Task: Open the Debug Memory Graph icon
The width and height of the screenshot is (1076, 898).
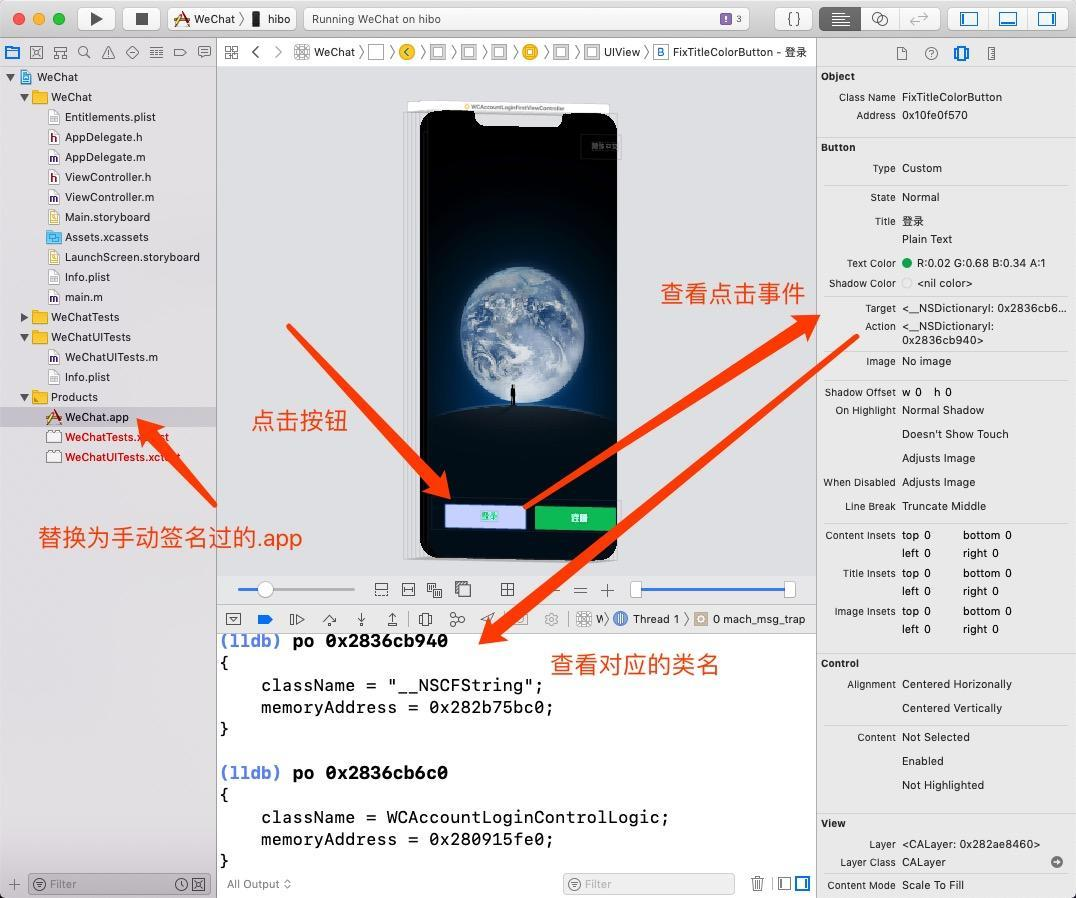Action: (x=457, y=619)
